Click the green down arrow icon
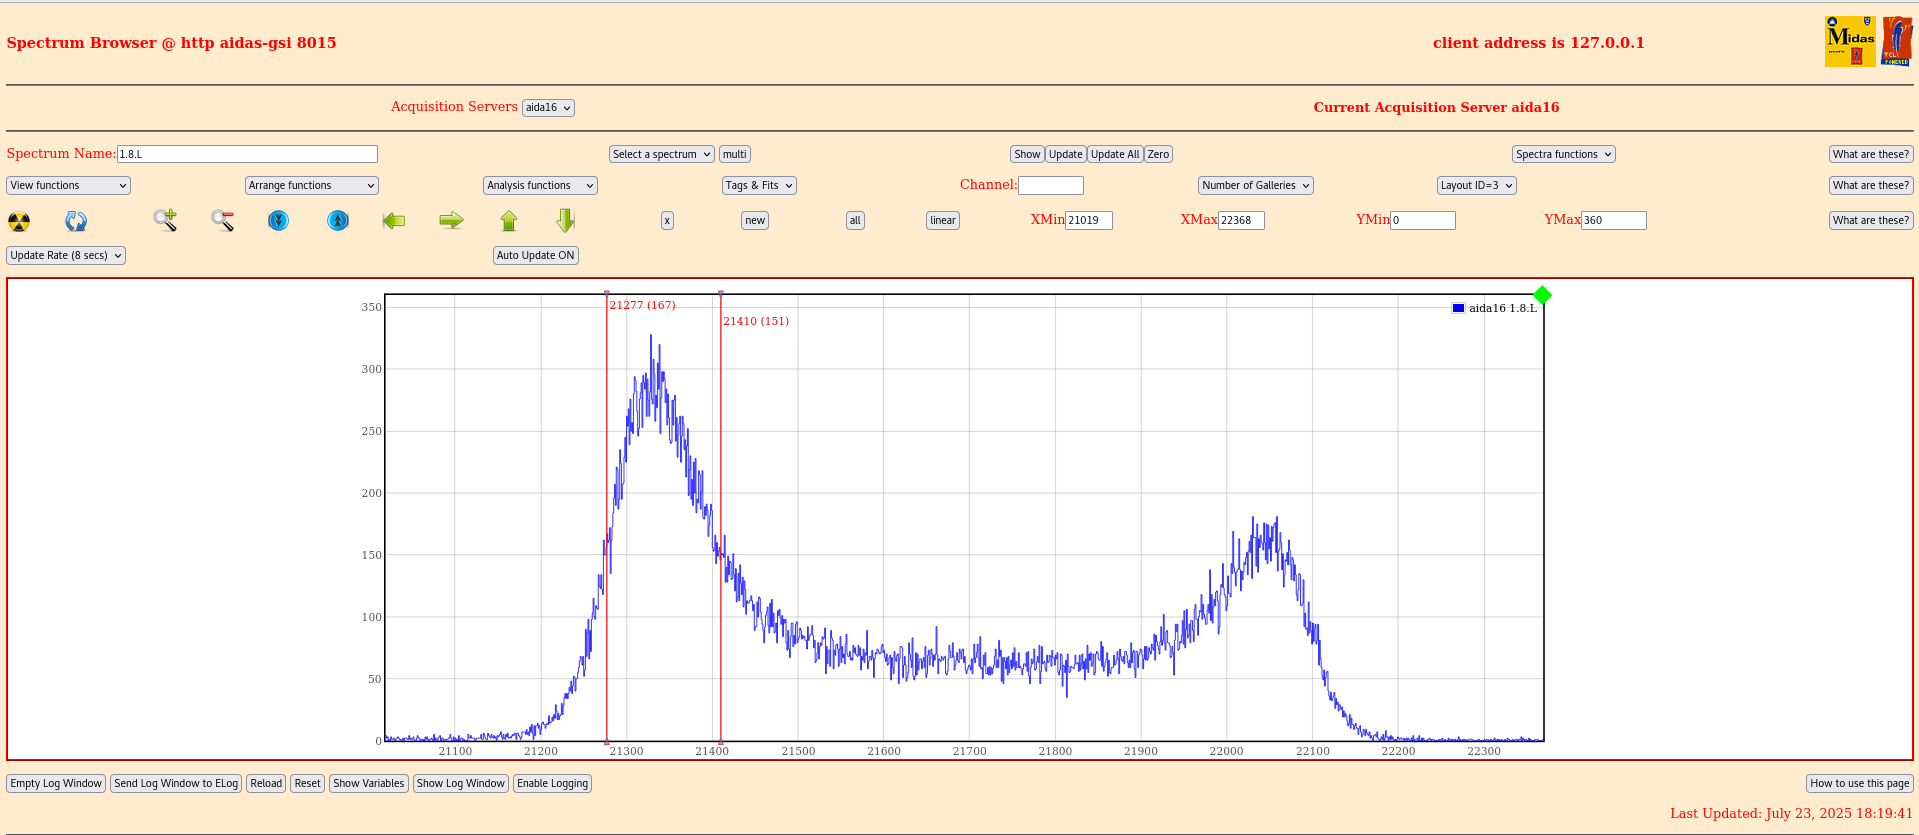The height and width of the screenshot is (835, 1919). (565, 221)
